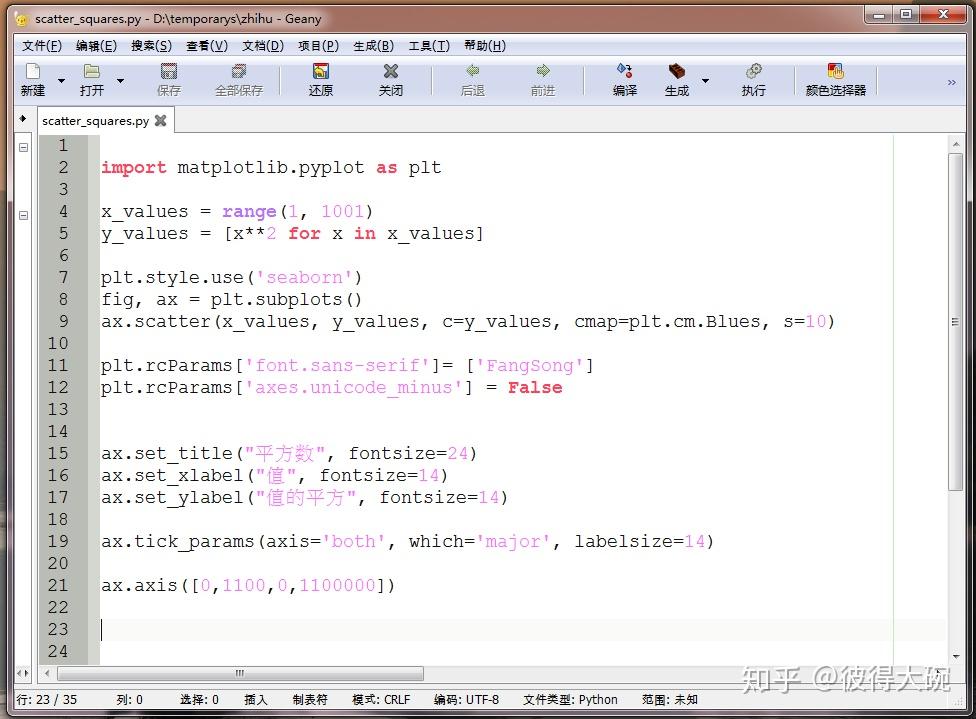Click the '模式: CRLF' status bar entry
976x719 pixels.
(381, 700)
